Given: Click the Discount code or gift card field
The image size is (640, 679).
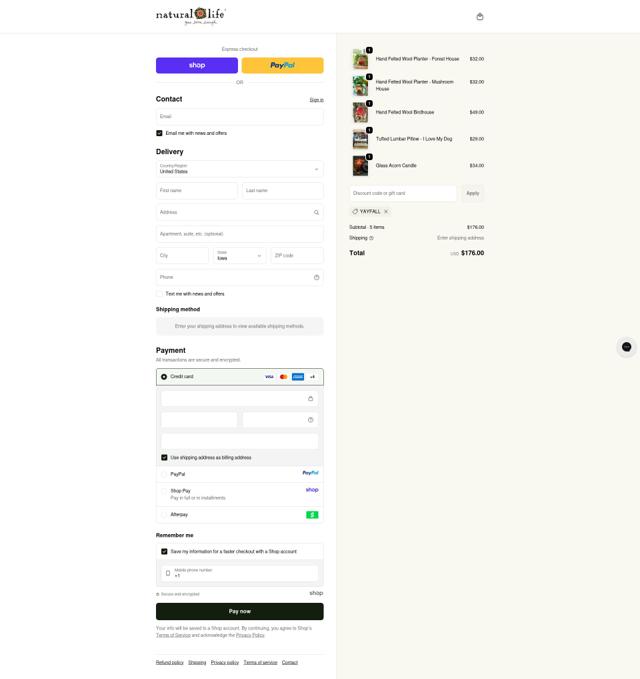Looking at the screenshot, I should [x=403, y=193].
